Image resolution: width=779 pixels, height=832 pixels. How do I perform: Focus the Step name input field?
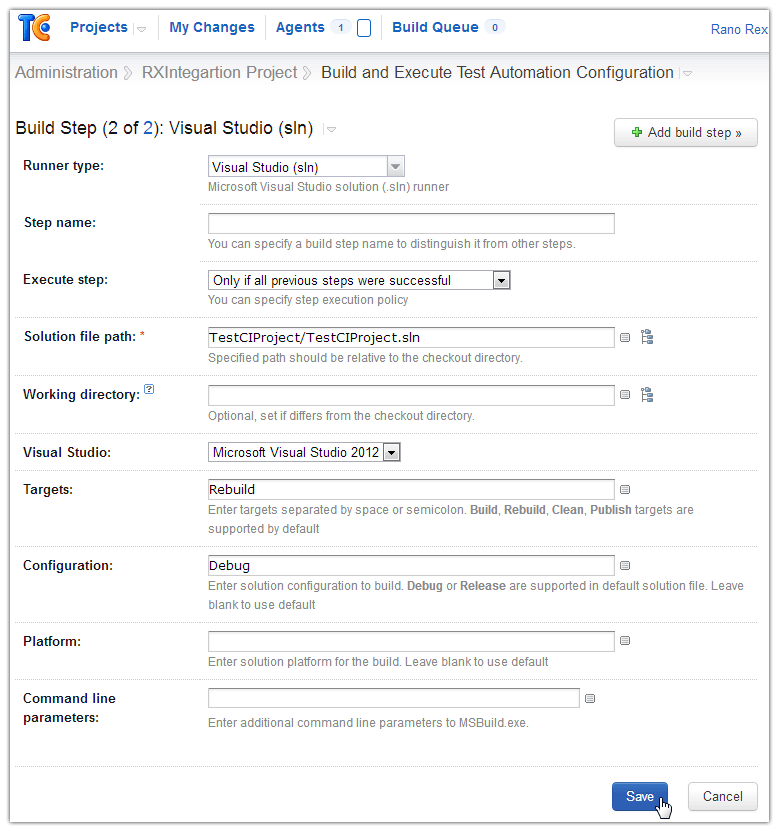(411, 223)
